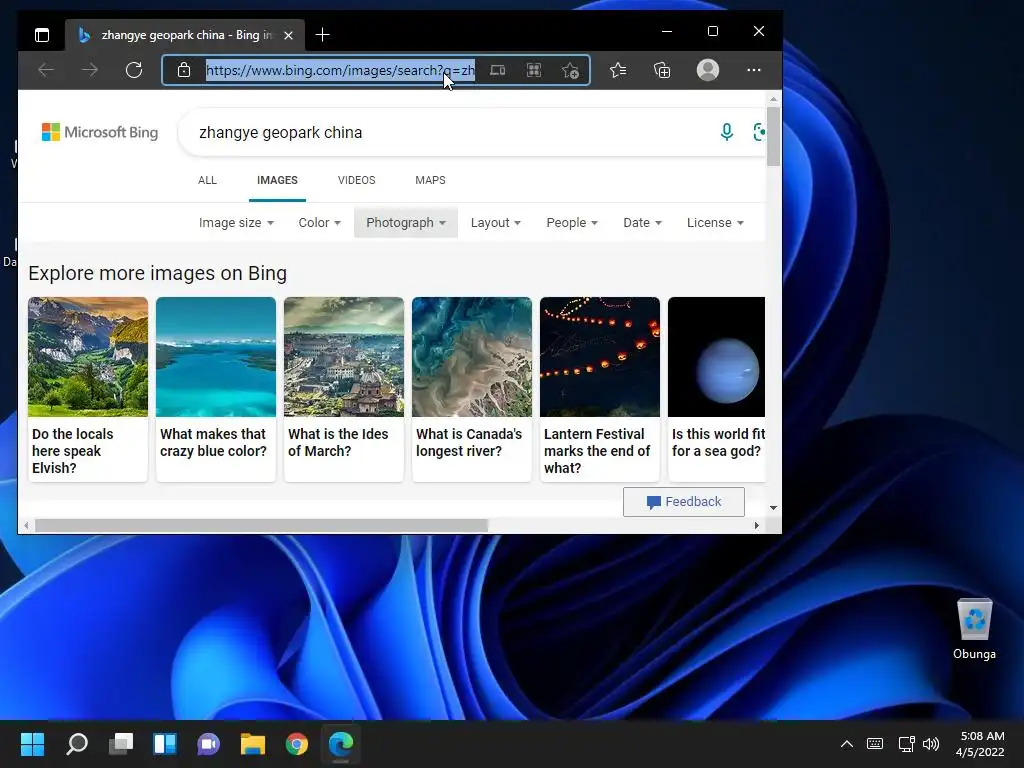1024x768 pixels.
Task: Open Edge Settings and more menu
Action: tap(754, 70)
